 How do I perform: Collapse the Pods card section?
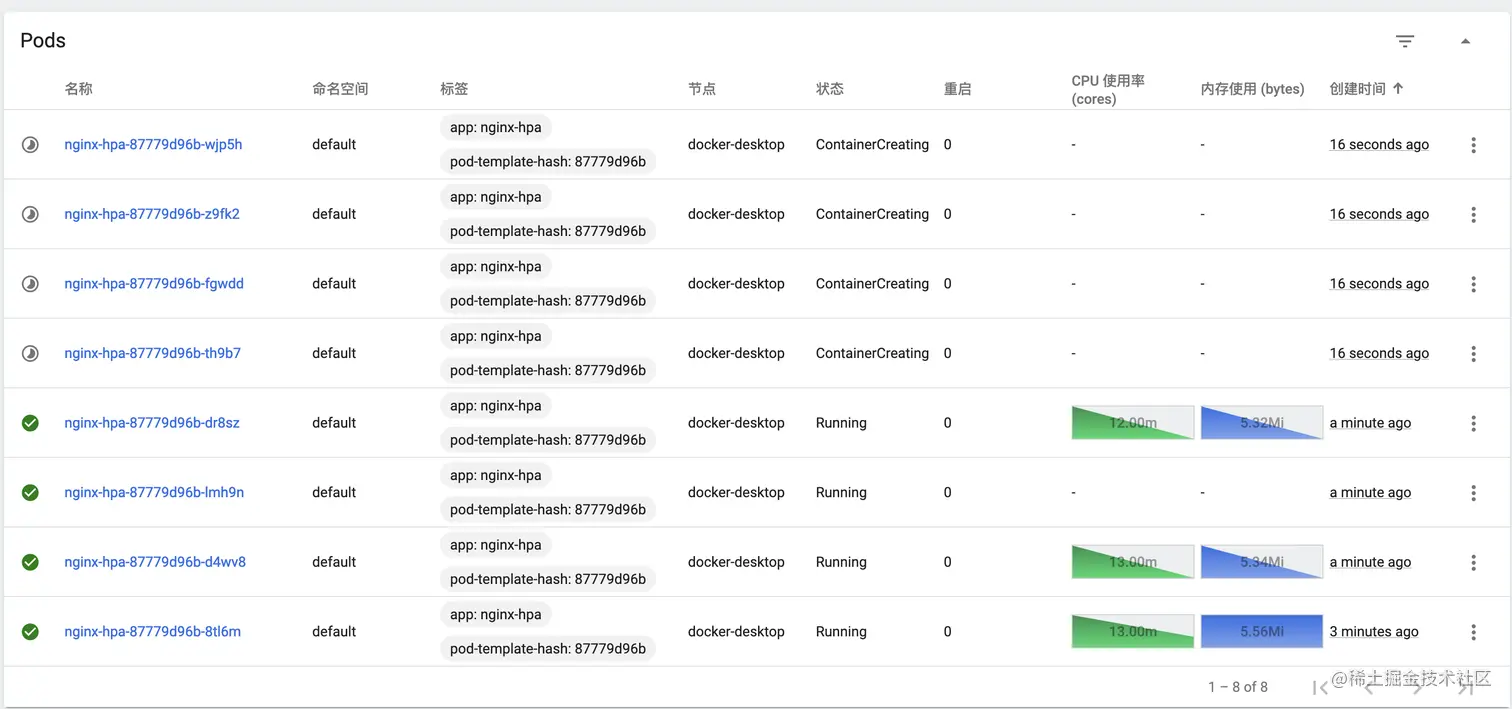[1465, 41]
